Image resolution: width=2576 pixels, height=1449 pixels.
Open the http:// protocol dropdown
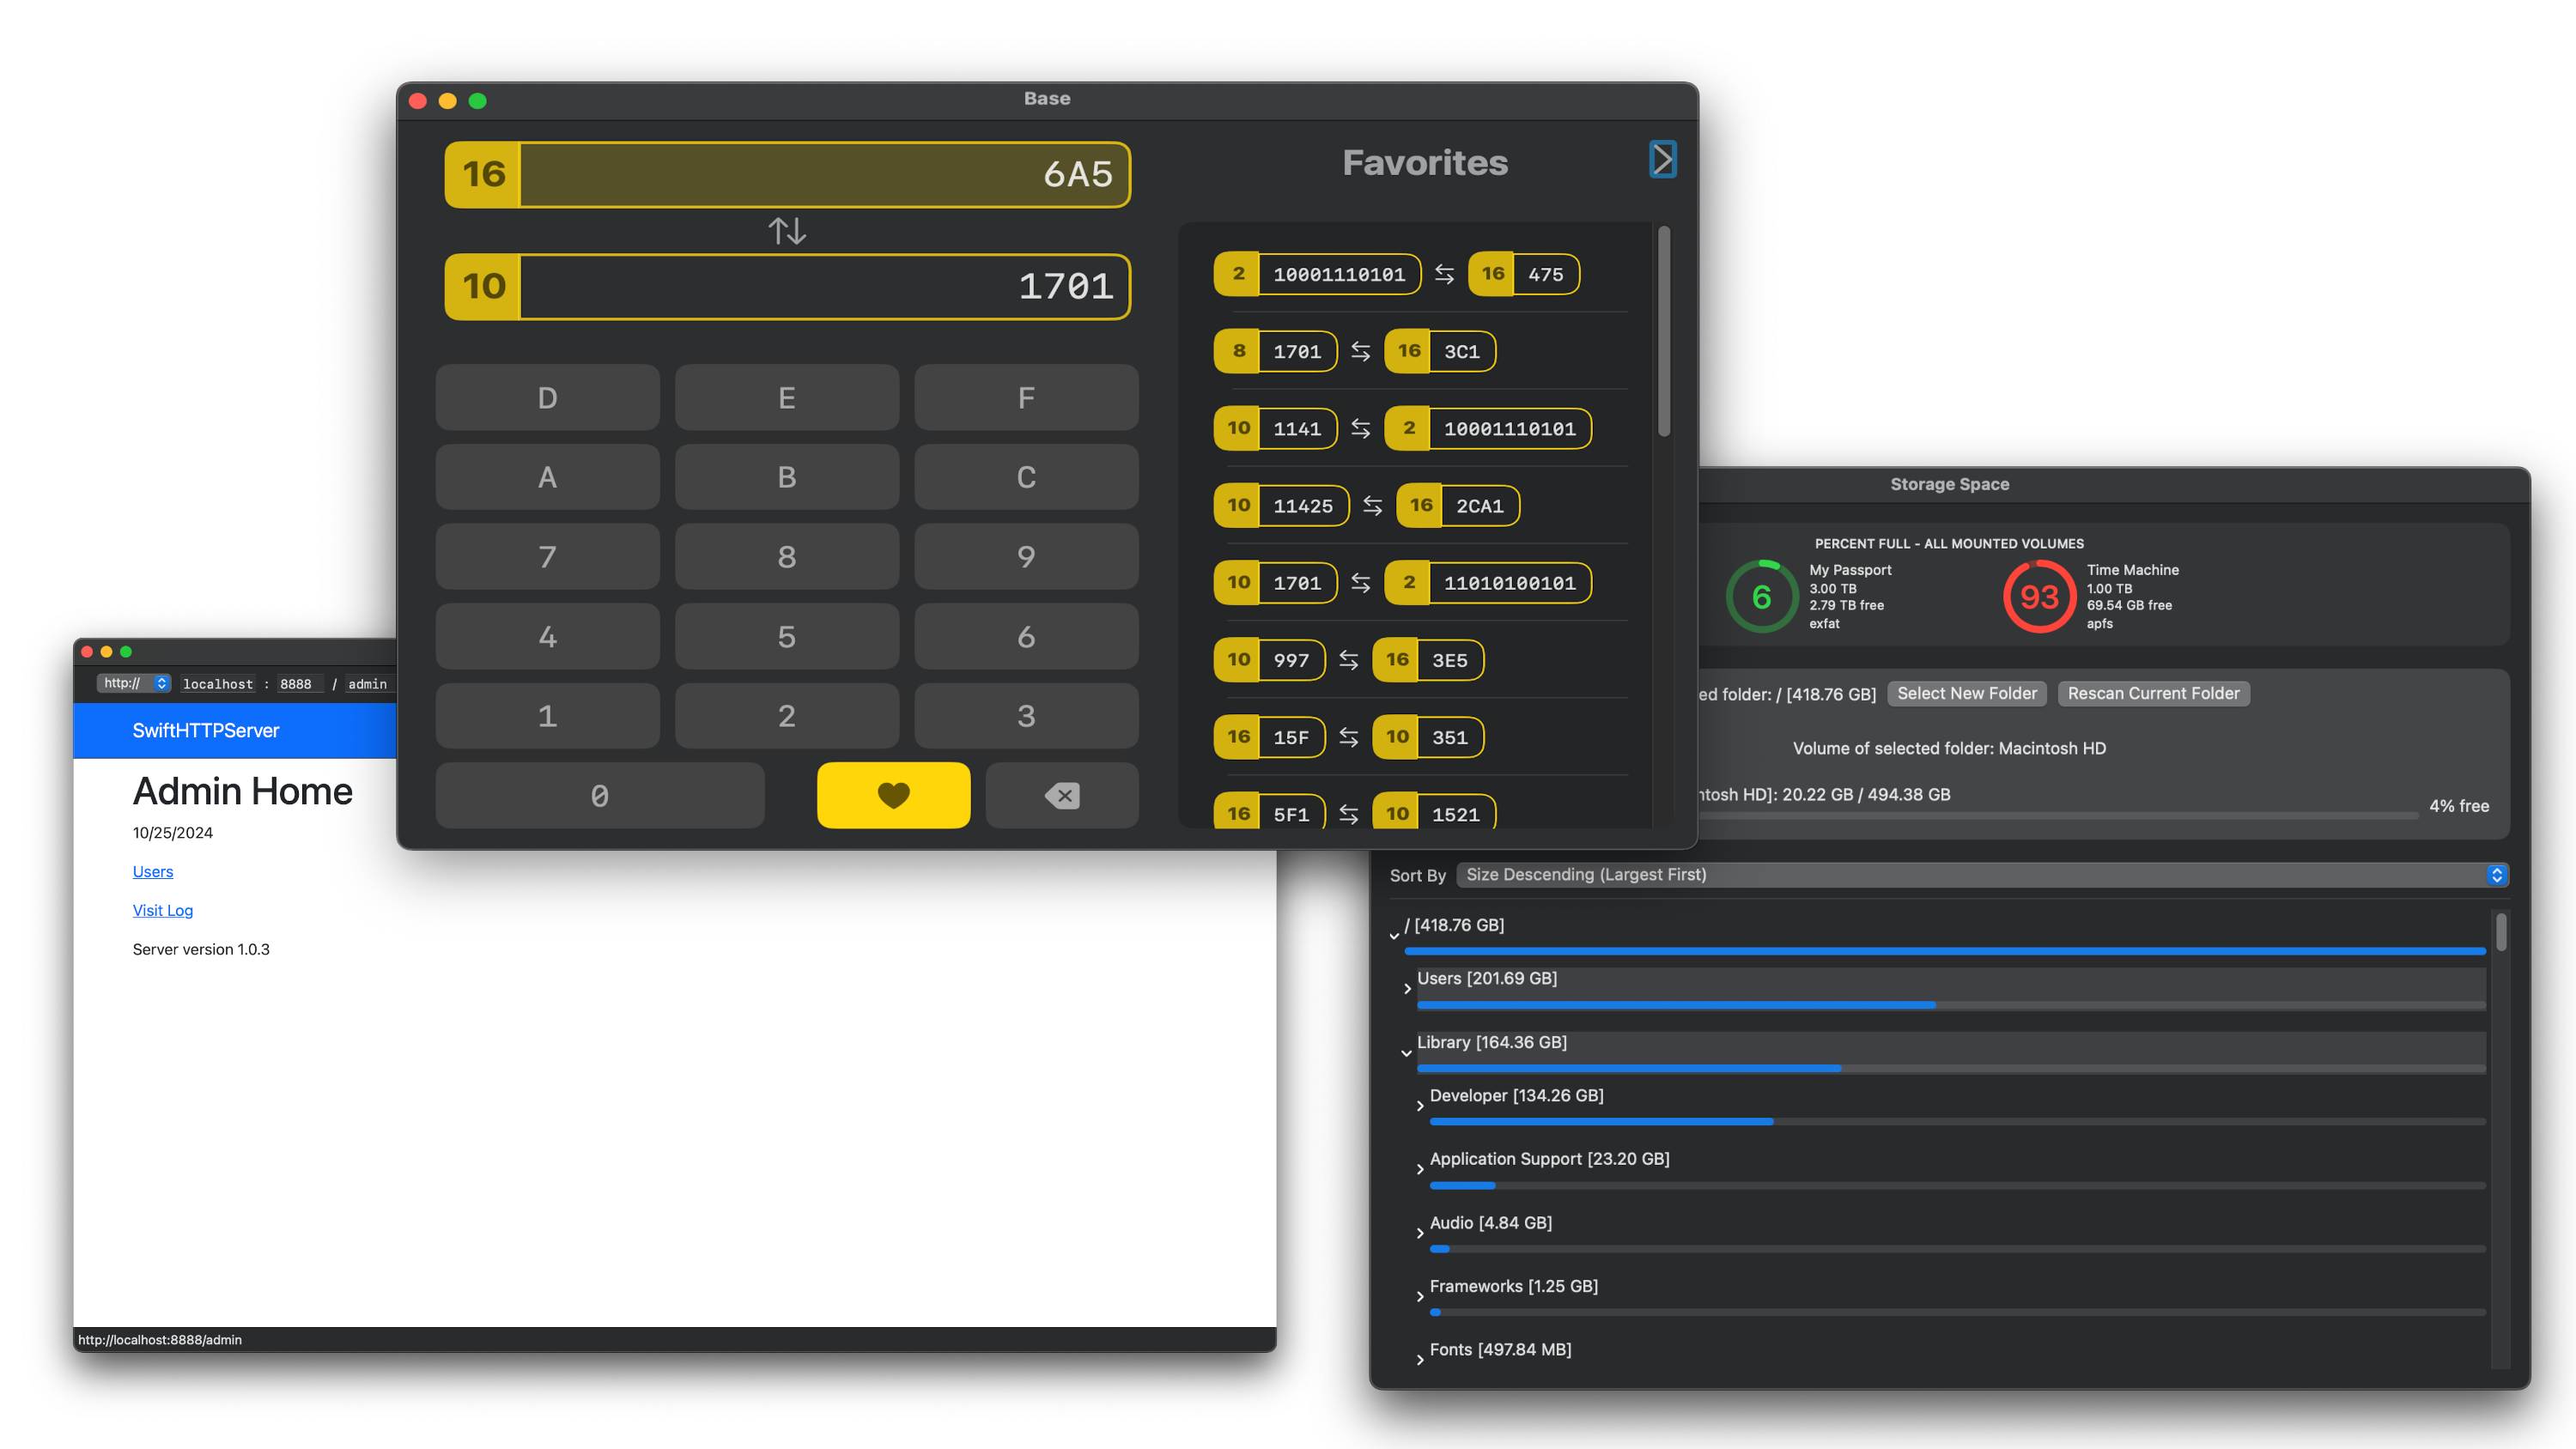click(x=135, y=683)
